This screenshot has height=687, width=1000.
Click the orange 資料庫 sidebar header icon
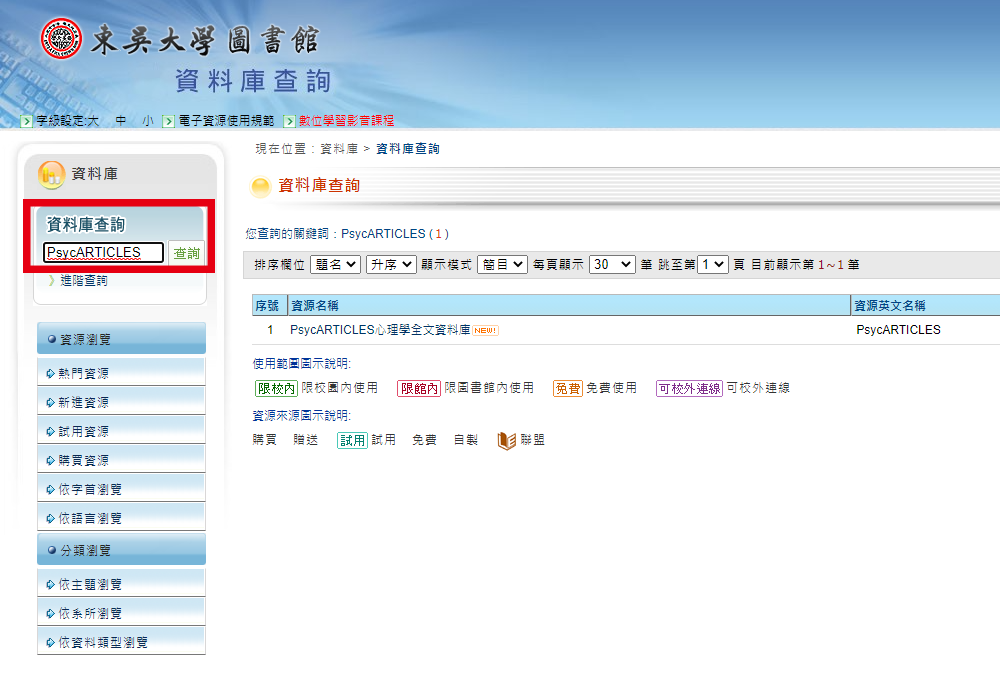click(51, 175)
